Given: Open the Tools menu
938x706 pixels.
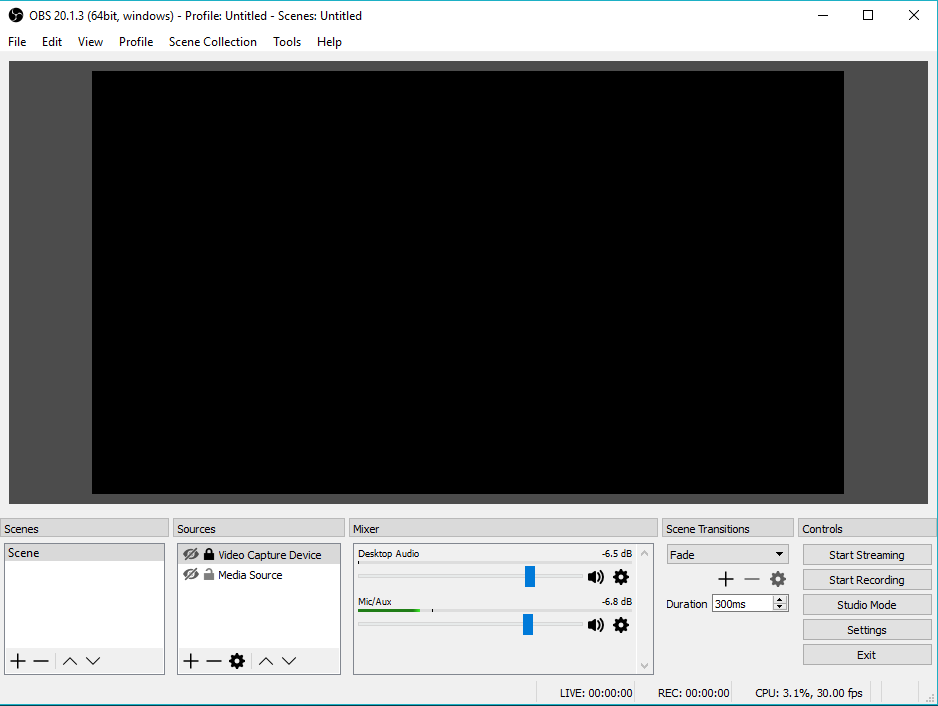Looking at the screenshot, I should (x=287, y=42).
